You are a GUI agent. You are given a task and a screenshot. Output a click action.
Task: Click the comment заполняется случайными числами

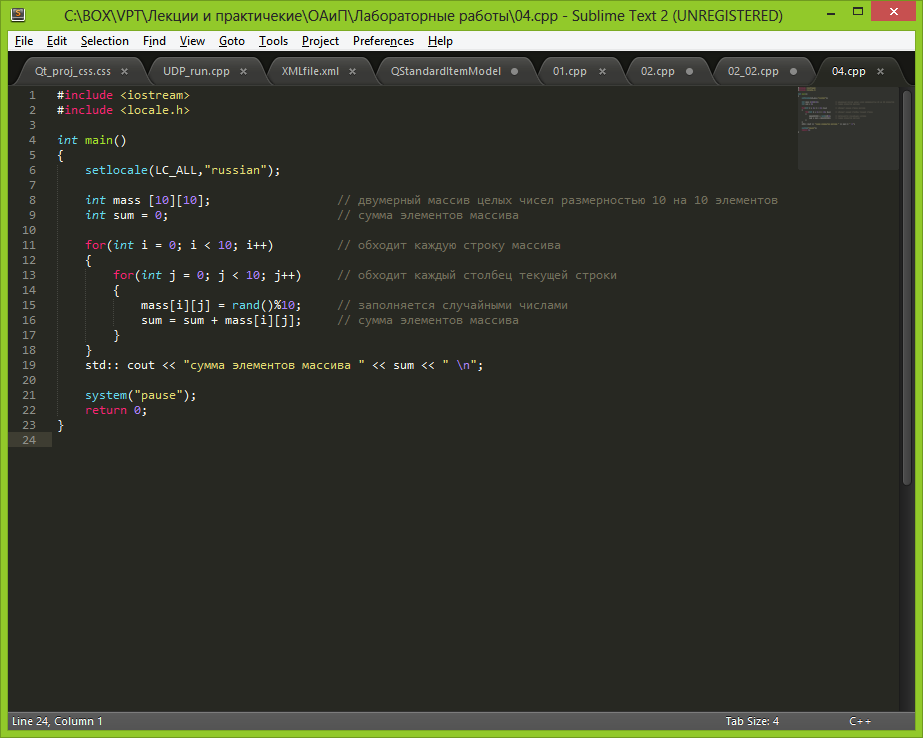click(452, 305)
